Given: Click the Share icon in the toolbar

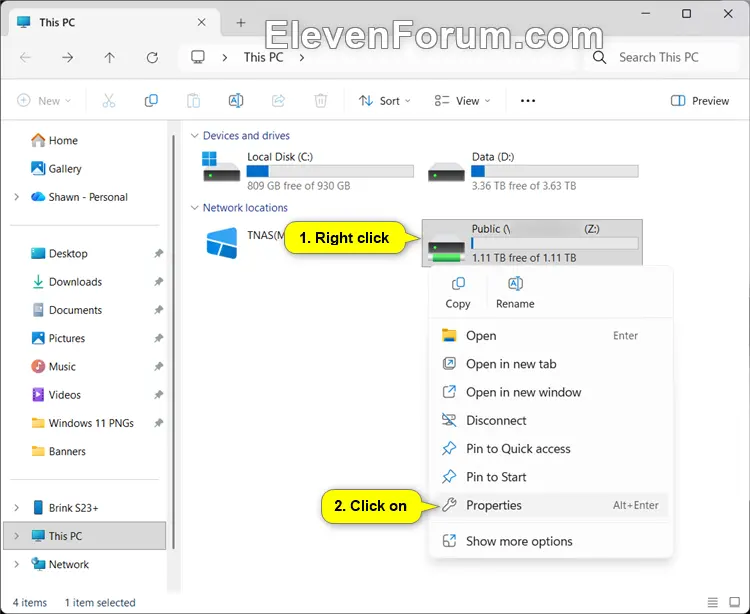Looking at the screenshot, I should coord(278,101).
